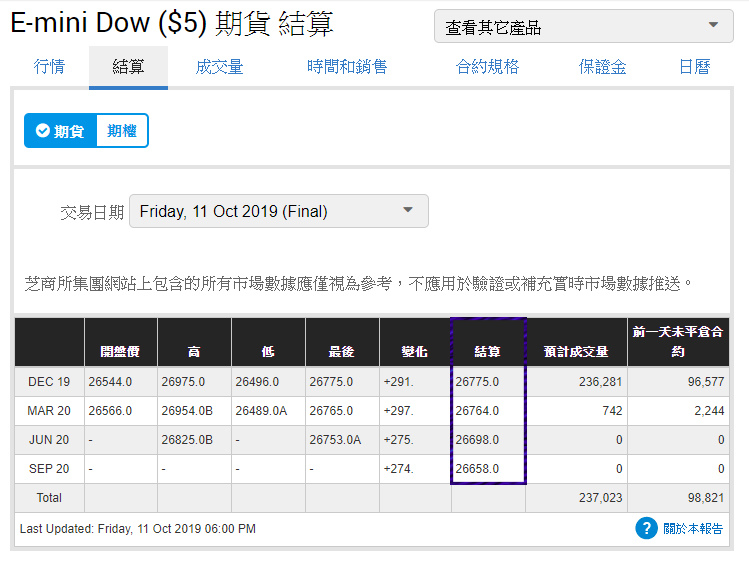
Task: Click DEC 19 high value 26975.0
Action: point(183,382)
